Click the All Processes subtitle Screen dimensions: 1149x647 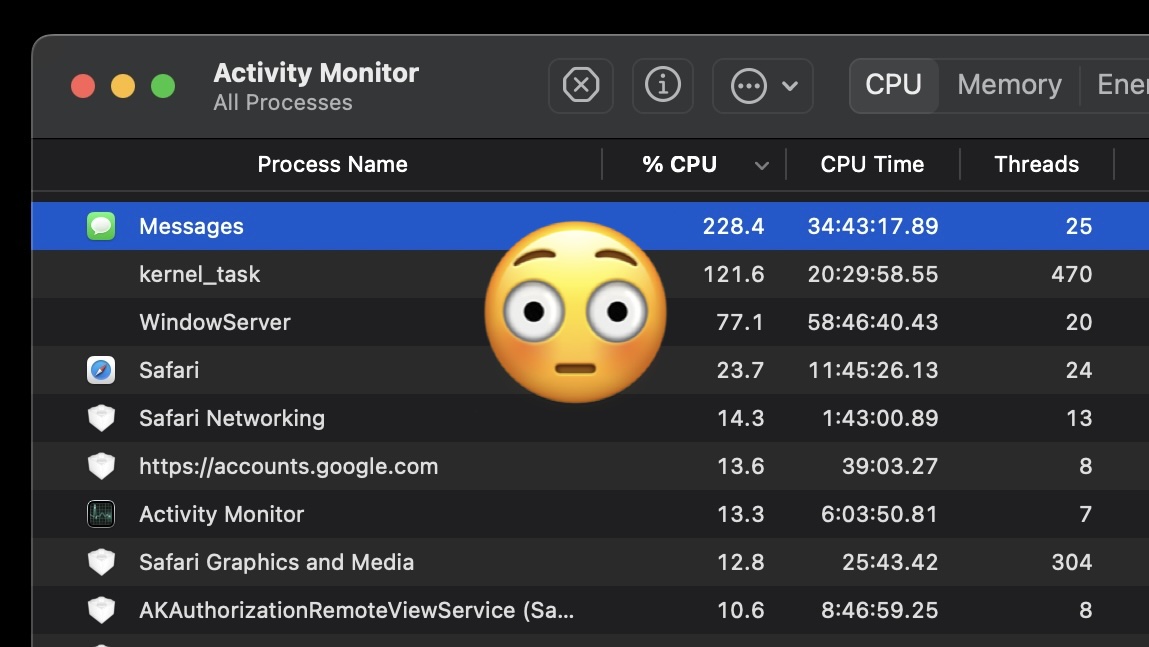[x=283, y=103]
